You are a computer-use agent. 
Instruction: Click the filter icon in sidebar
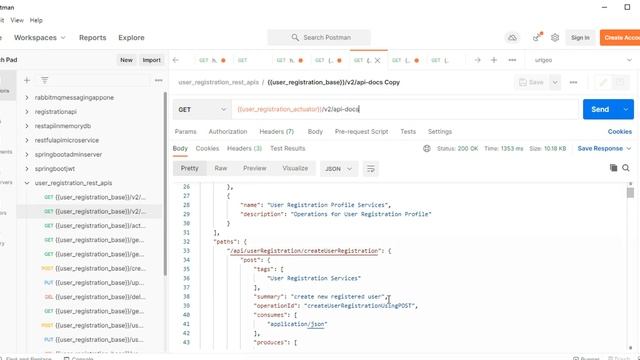pyautogui.click(x=44, y=80)
